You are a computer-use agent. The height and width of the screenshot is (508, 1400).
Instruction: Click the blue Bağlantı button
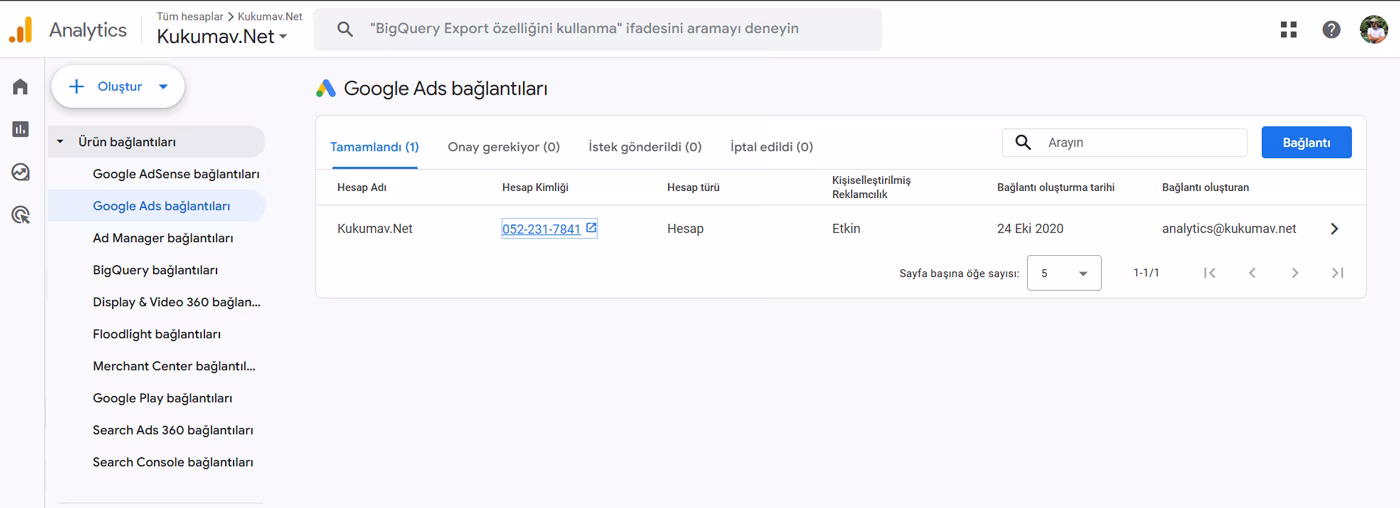click(1306, 142)
